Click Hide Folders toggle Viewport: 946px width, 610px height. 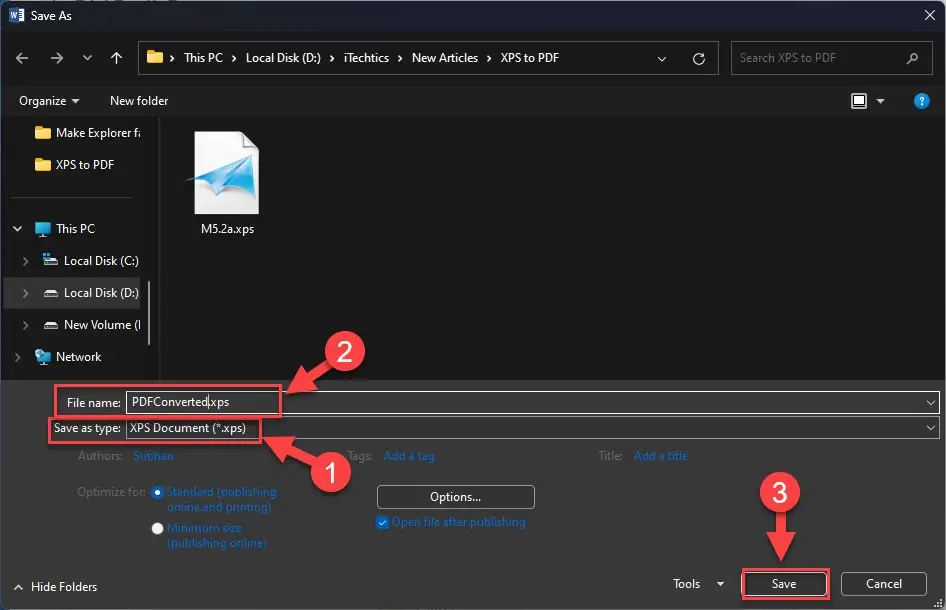[56, 586]
